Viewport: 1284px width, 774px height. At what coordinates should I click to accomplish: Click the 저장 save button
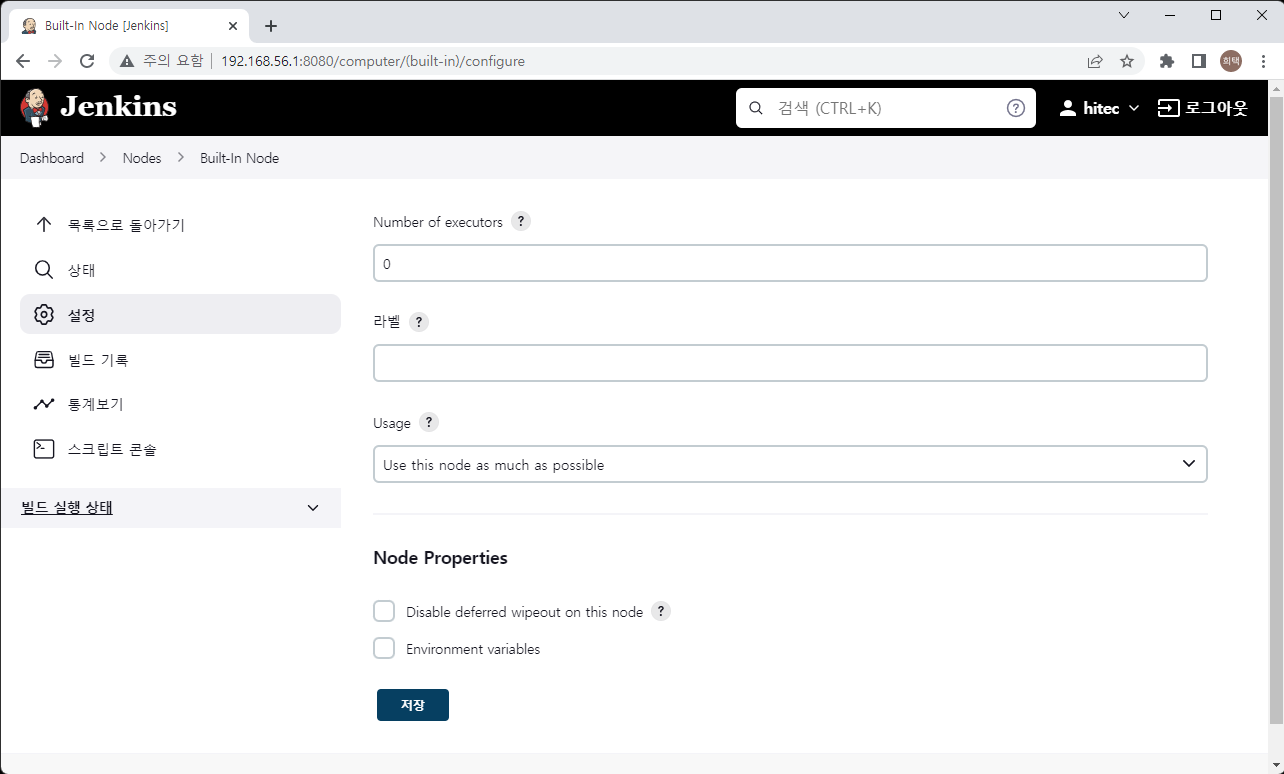click(x=413, y=705)
